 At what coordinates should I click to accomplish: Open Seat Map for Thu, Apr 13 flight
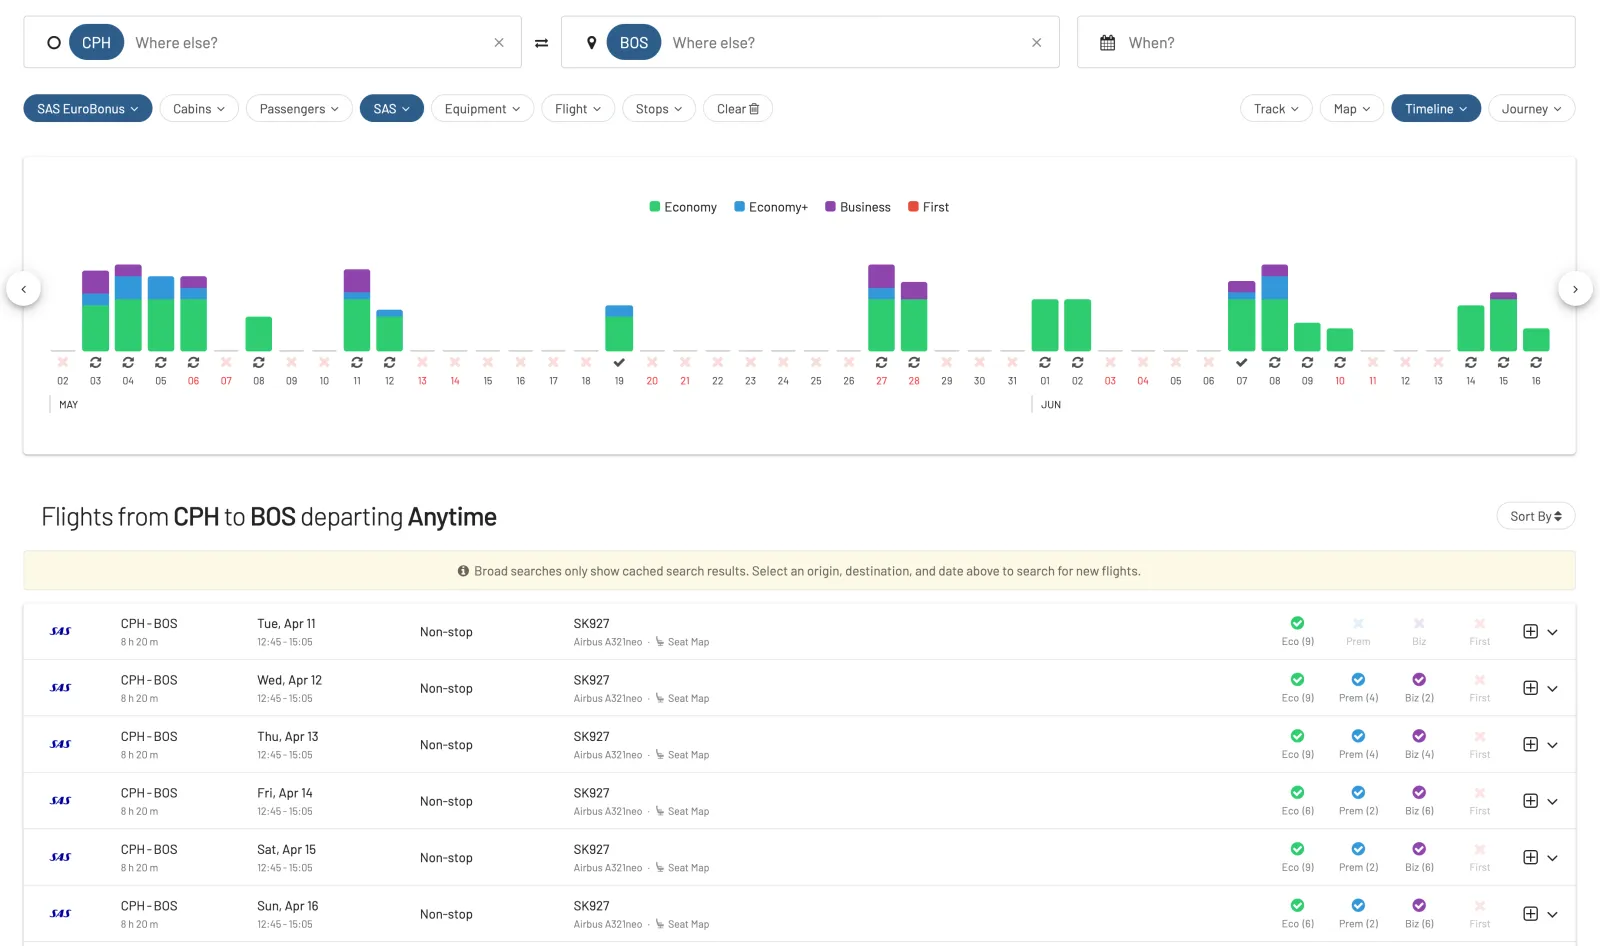point(682,755)
